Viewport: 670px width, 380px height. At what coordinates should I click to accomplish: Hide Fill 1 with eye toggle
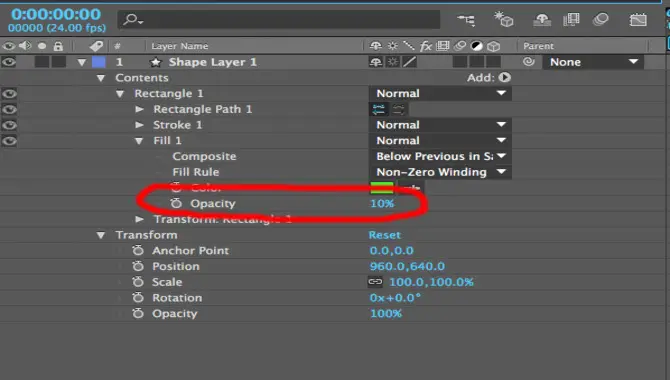(x=9, y=141)
